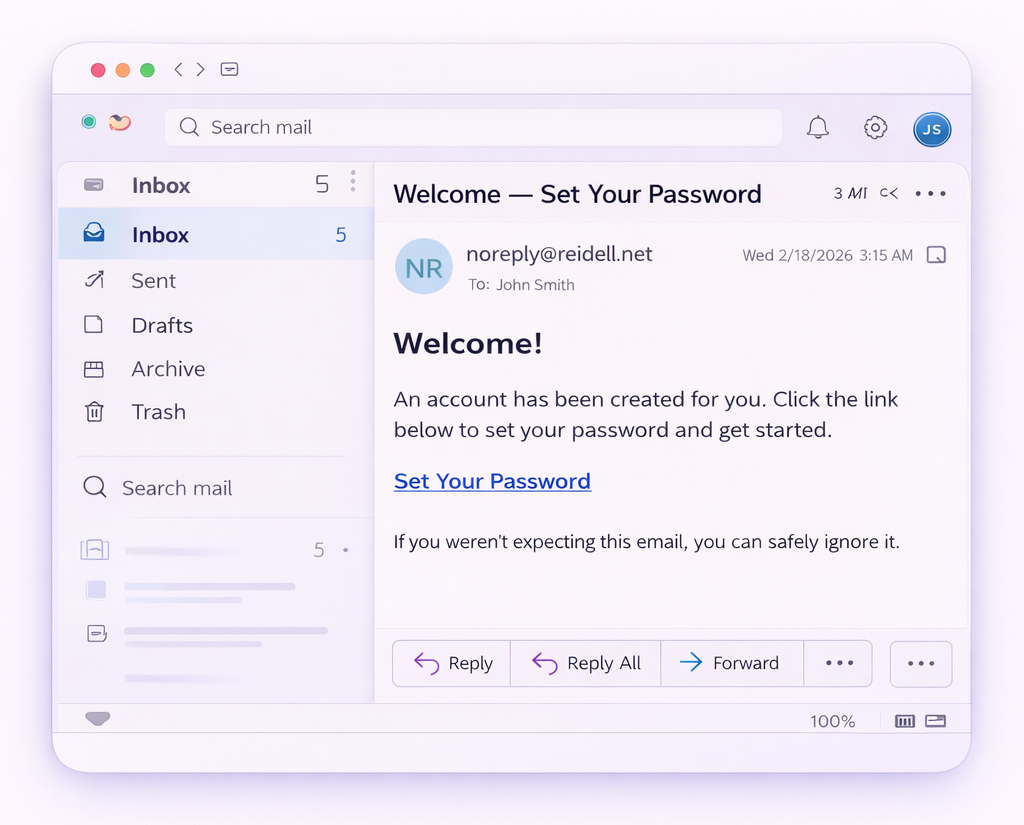The width and height of the screenshot is (1024, 825).
Task: Click the snooze/flag icon beside the timestamp
Action: pyautogui.click(x=936, y=255)
